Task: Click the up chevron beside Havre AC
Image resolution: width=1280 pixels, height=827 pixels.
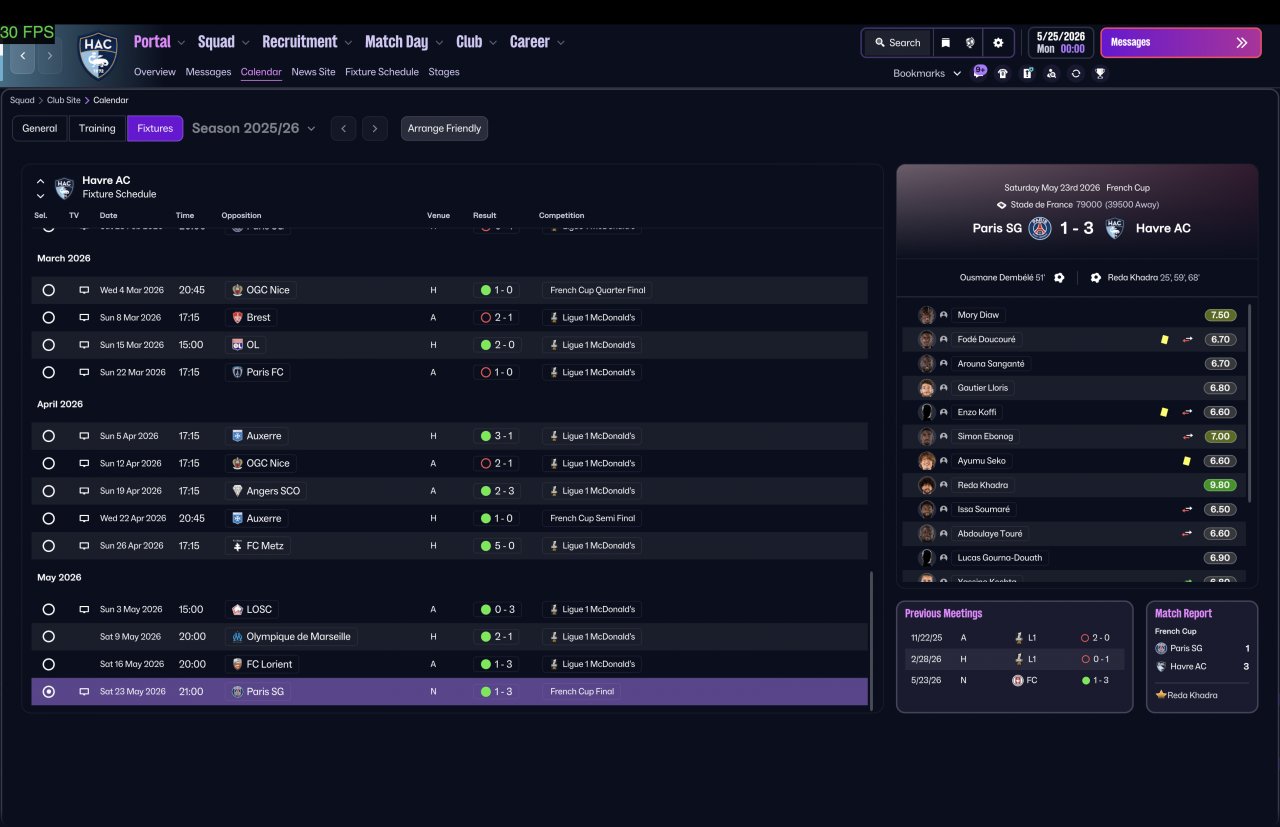Action: coord(40,181)
